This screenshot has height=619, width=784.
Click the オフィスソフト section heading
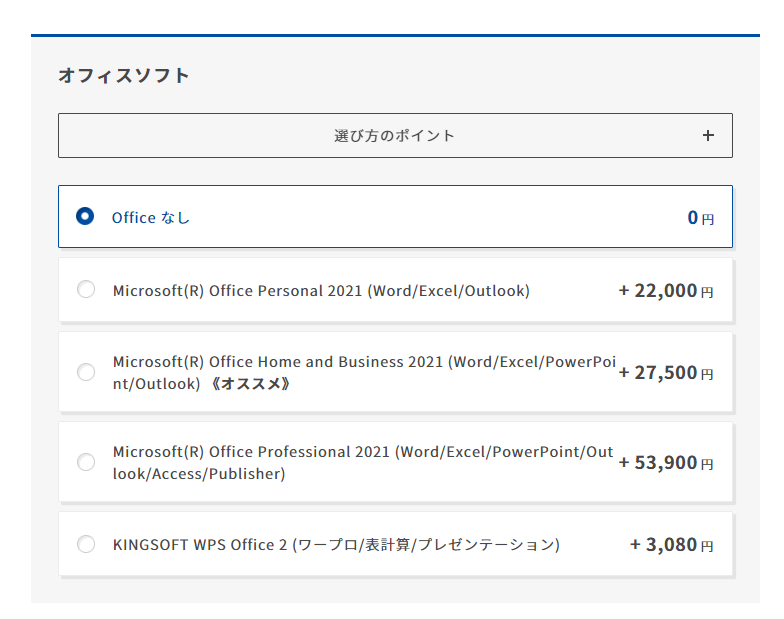click(x=124, y=76)
